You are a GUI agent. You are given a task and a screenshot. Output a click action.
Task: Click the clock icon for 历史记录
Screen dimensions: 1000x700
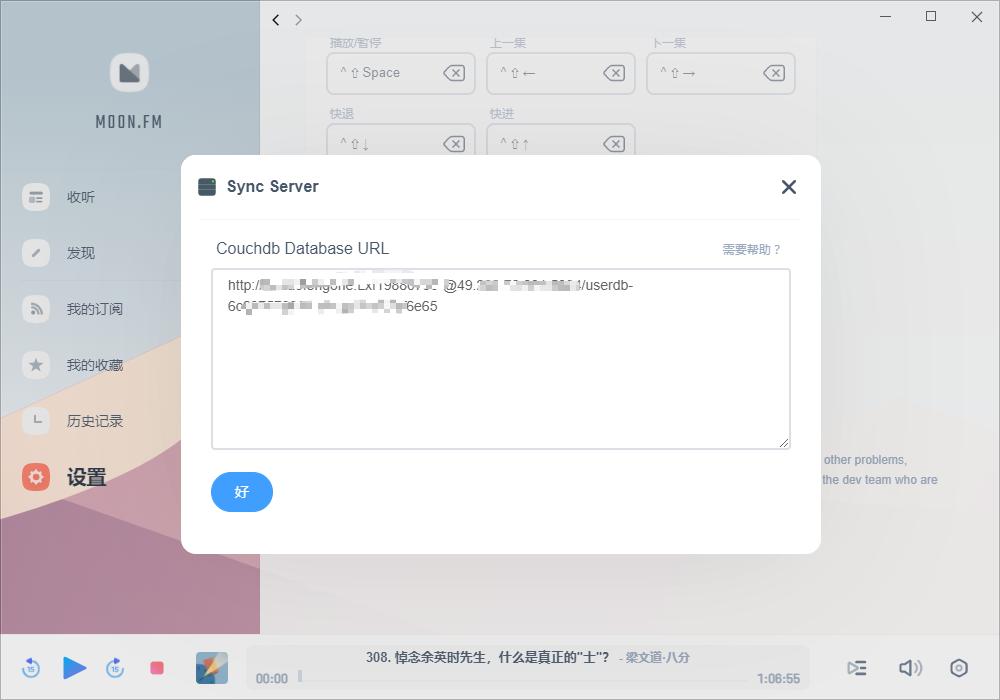coord(36,421)
